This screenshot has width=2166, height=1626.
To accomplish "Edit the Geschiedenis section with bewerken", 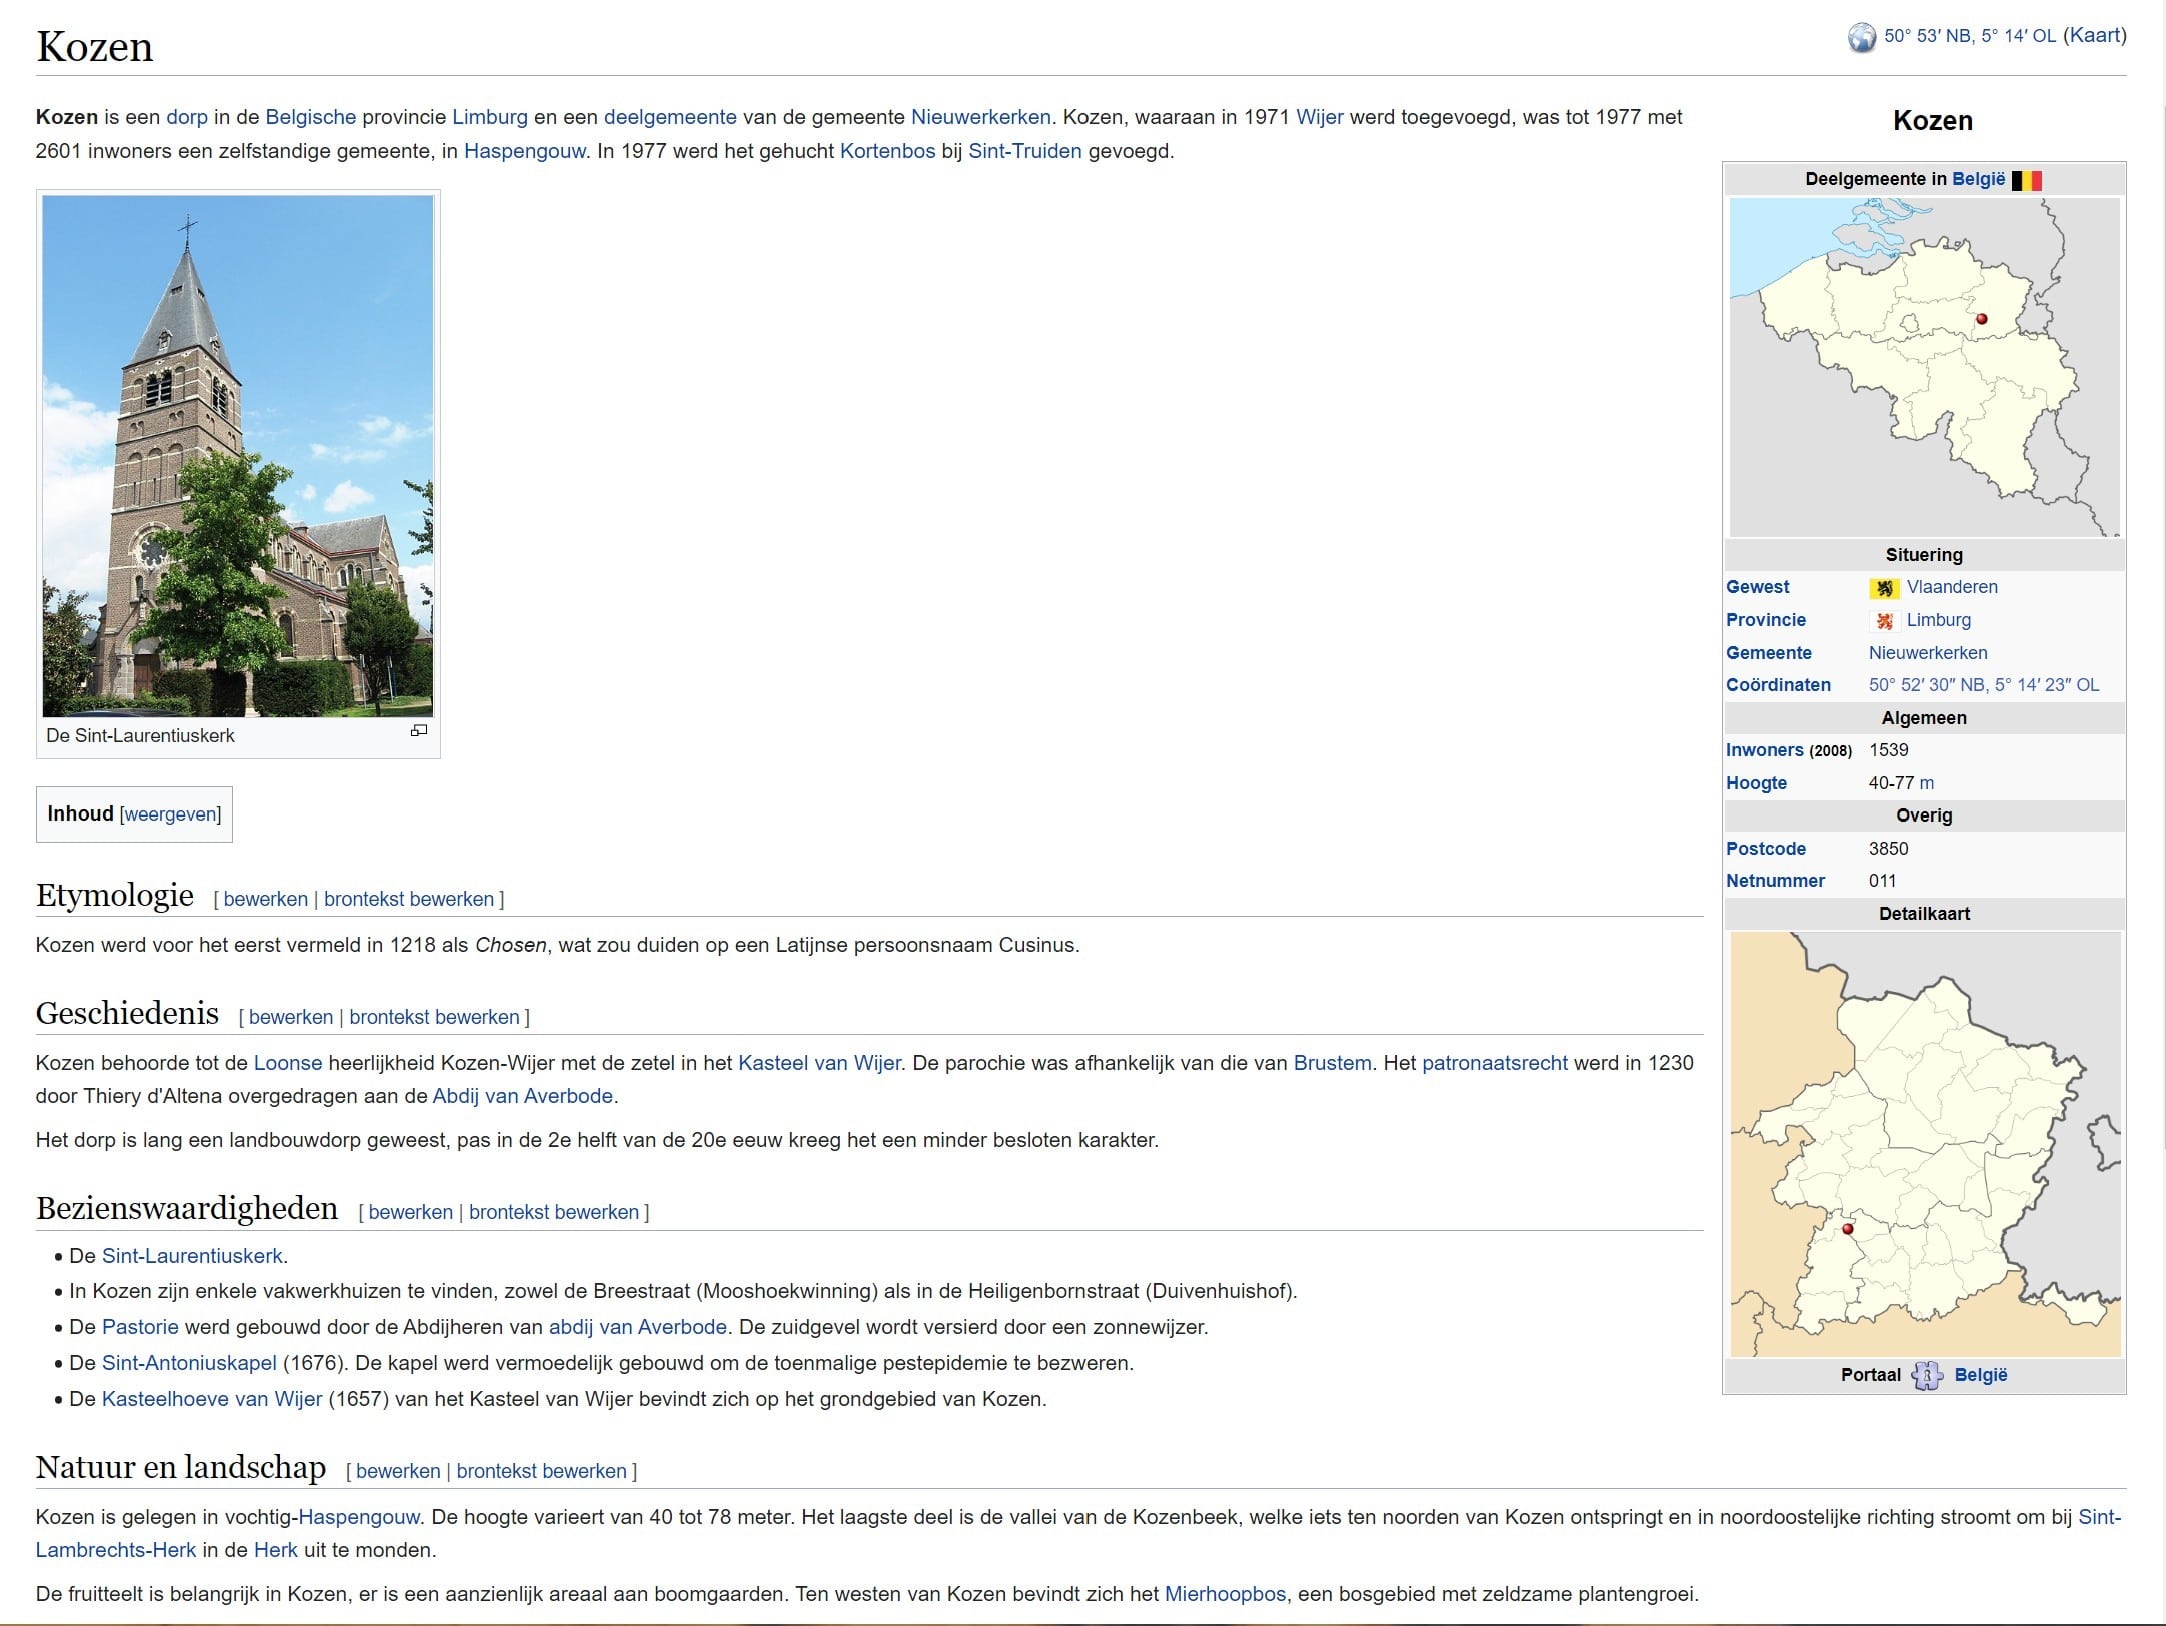I will pyautogui.click(x=291, y=1017).
